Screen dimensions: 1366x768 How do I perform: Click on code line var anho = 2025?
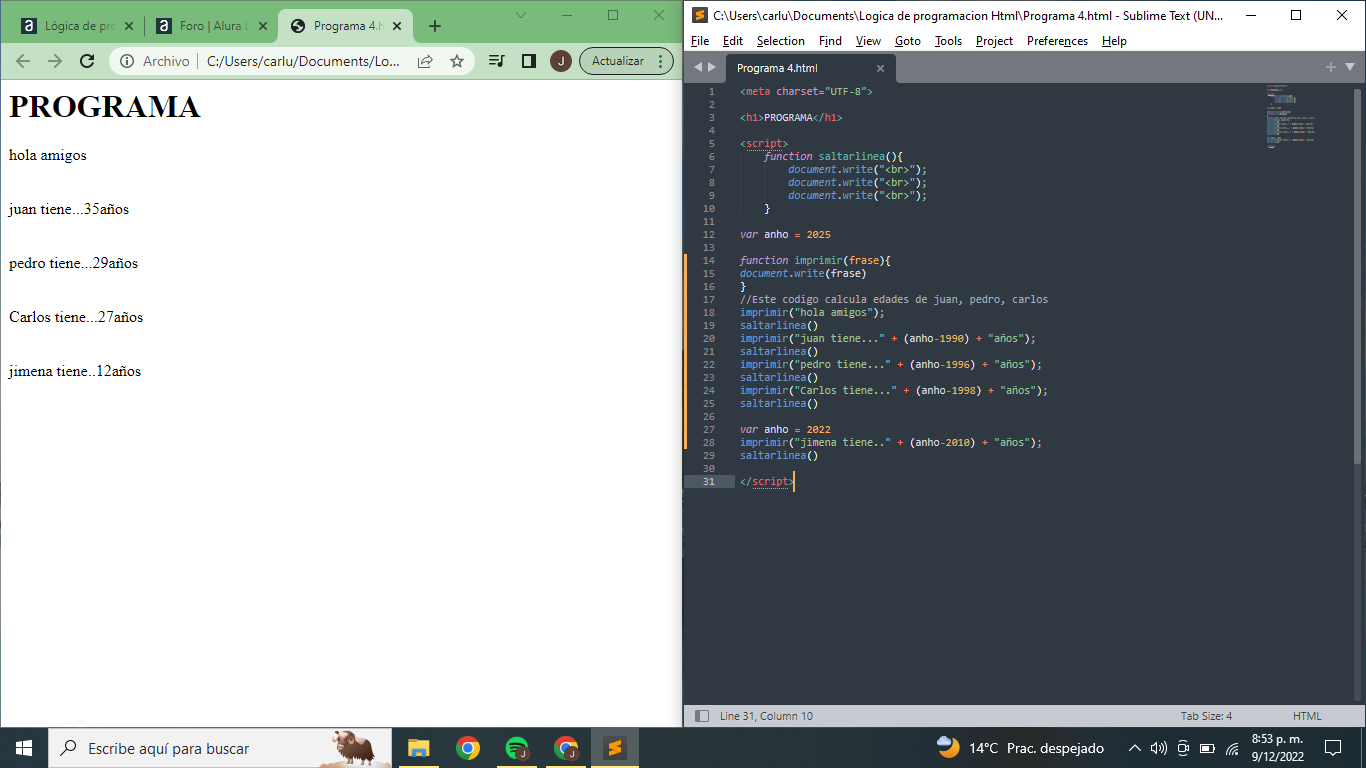click(785, 234)
